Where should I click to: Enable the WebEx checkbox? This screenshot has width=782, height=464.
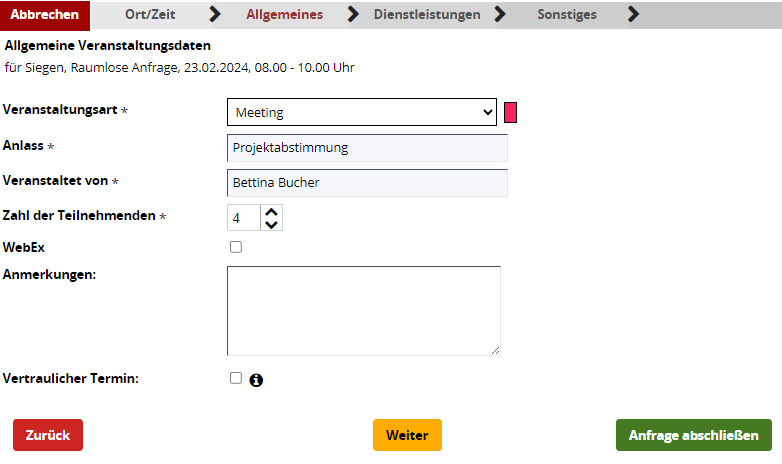pos(236,247)
